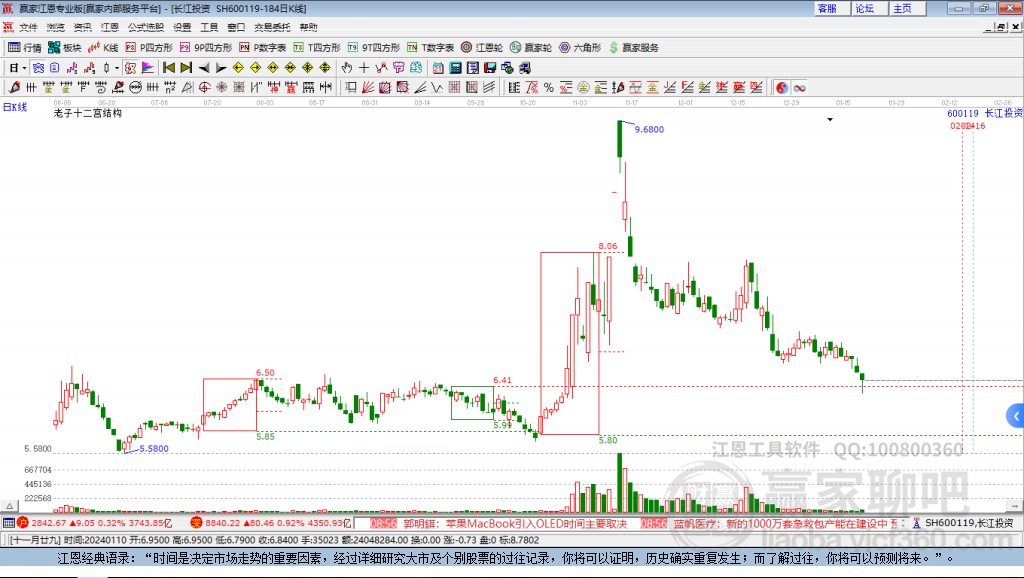The width and height of the screenshot is (1024, 578).
Task: Select the Gann fan lines tool
Action: tap(368, 88)
